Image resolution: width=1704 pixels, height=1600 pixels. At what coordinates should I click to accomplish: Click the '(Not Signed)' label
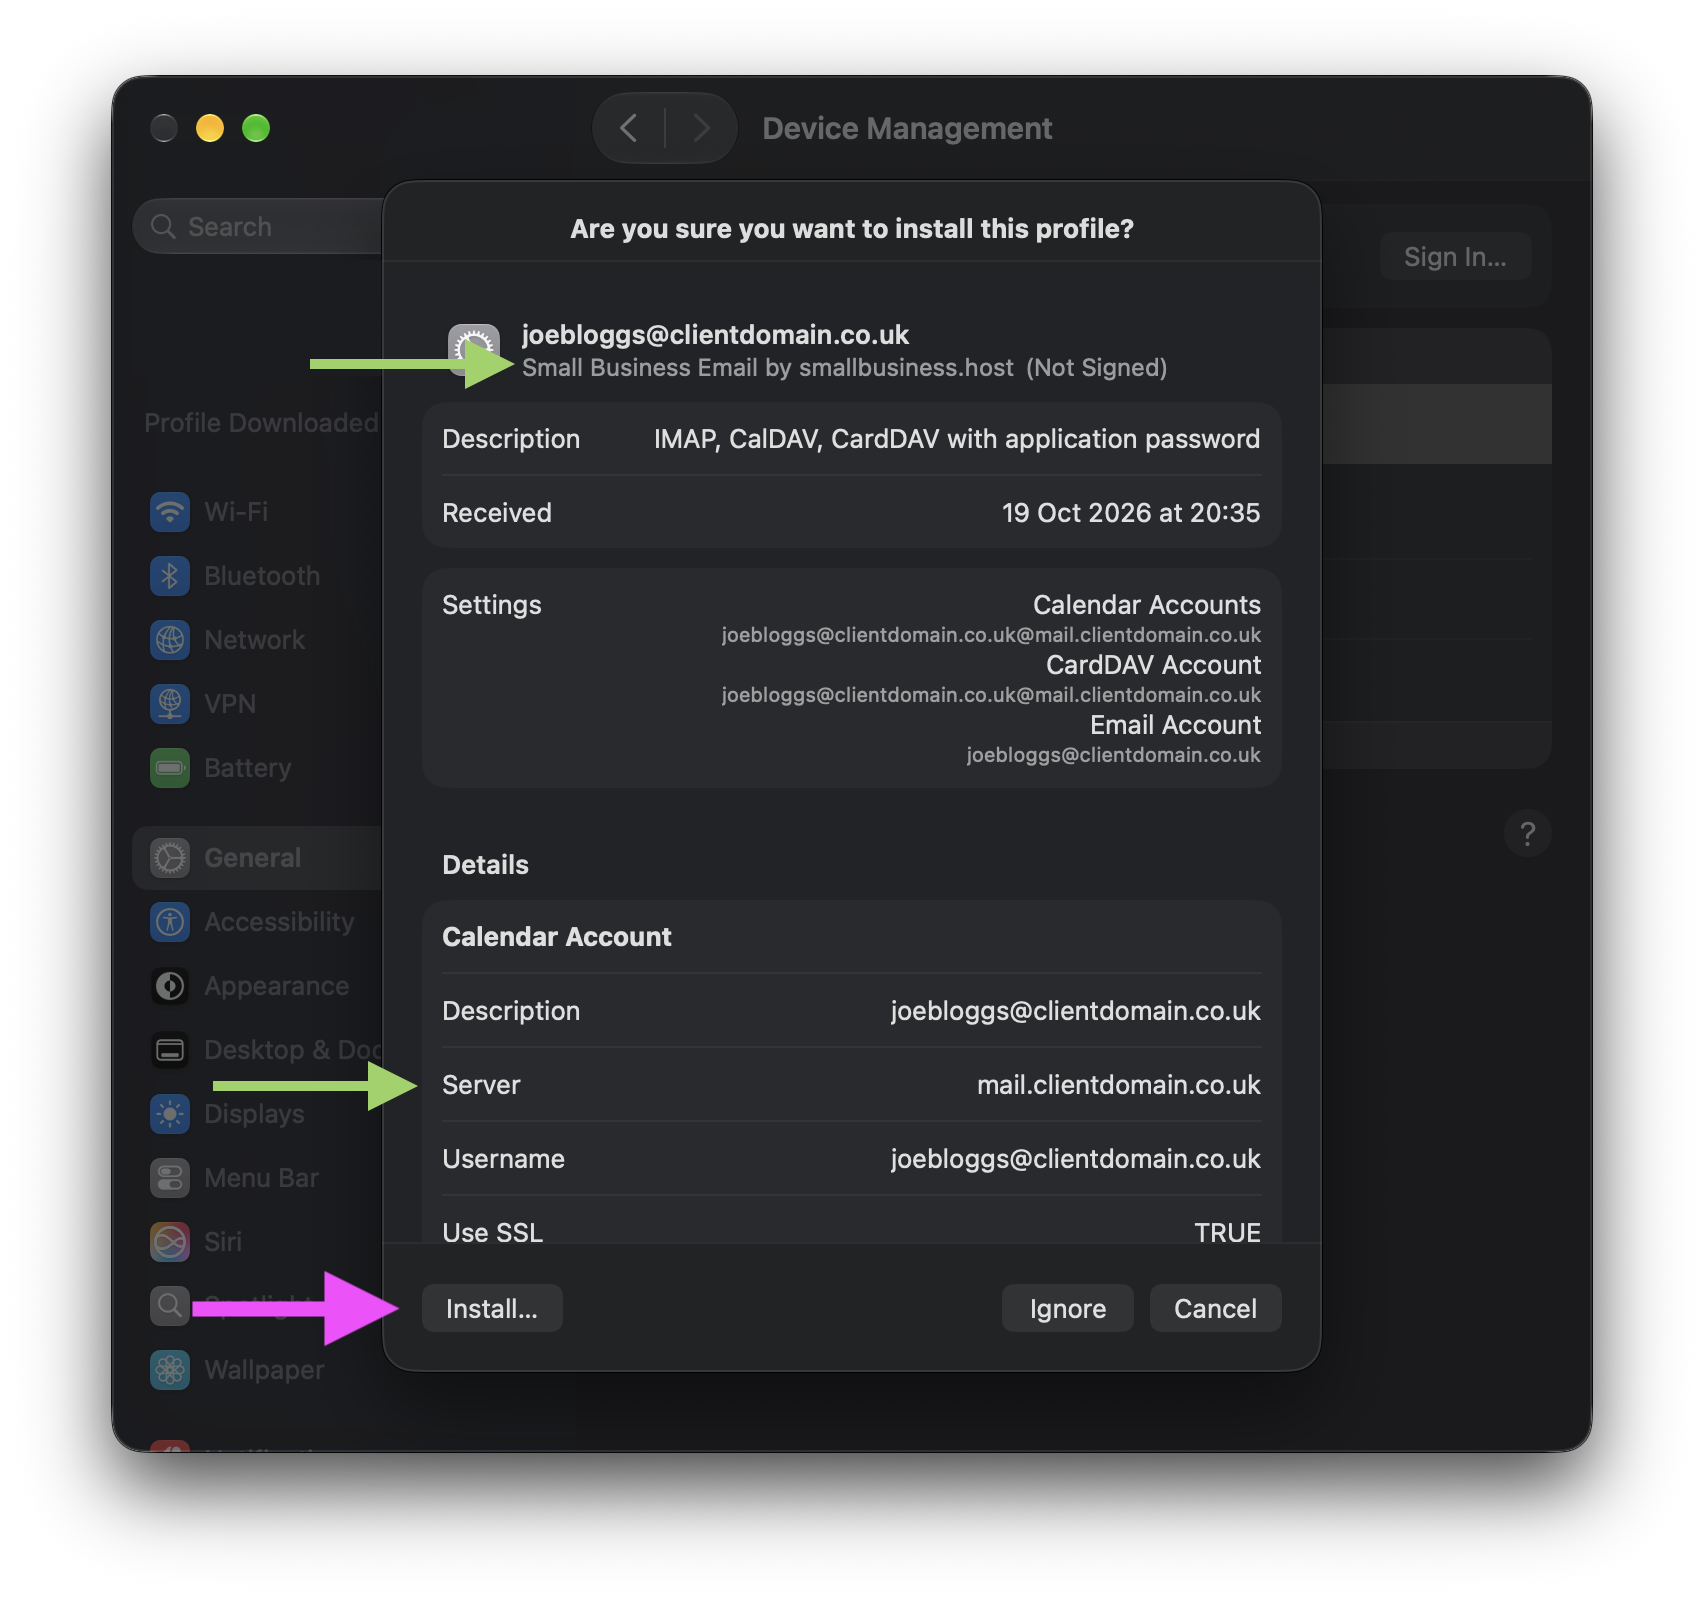(1096, 368)
